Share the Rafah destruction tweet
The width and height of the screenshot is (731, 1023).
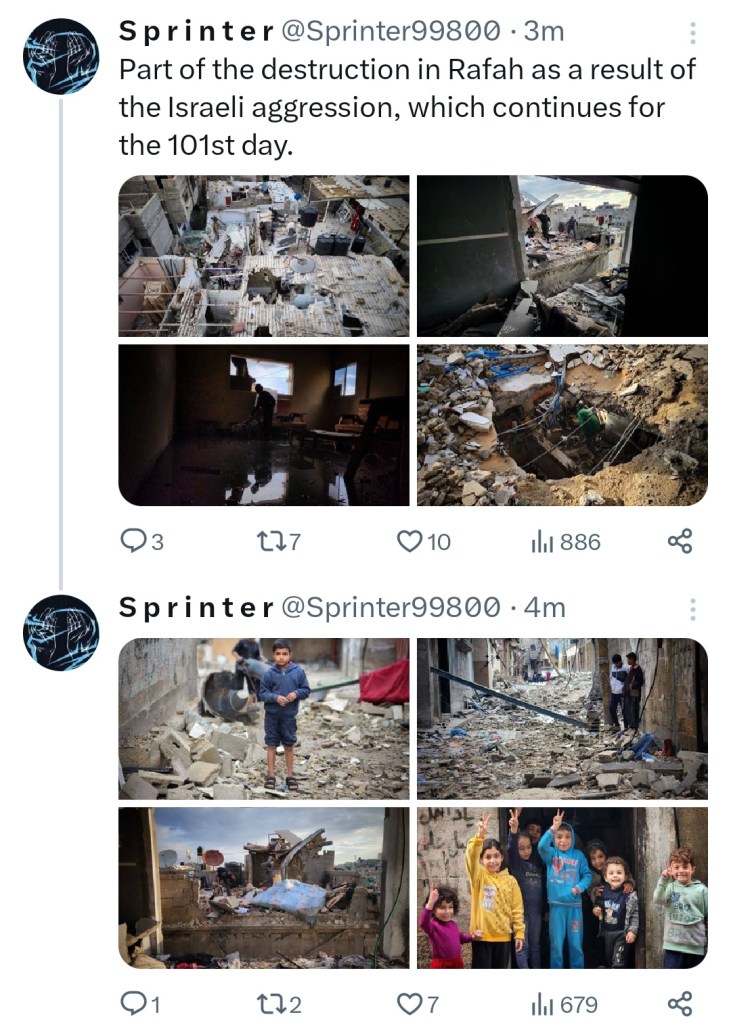(x=680, y=541)
